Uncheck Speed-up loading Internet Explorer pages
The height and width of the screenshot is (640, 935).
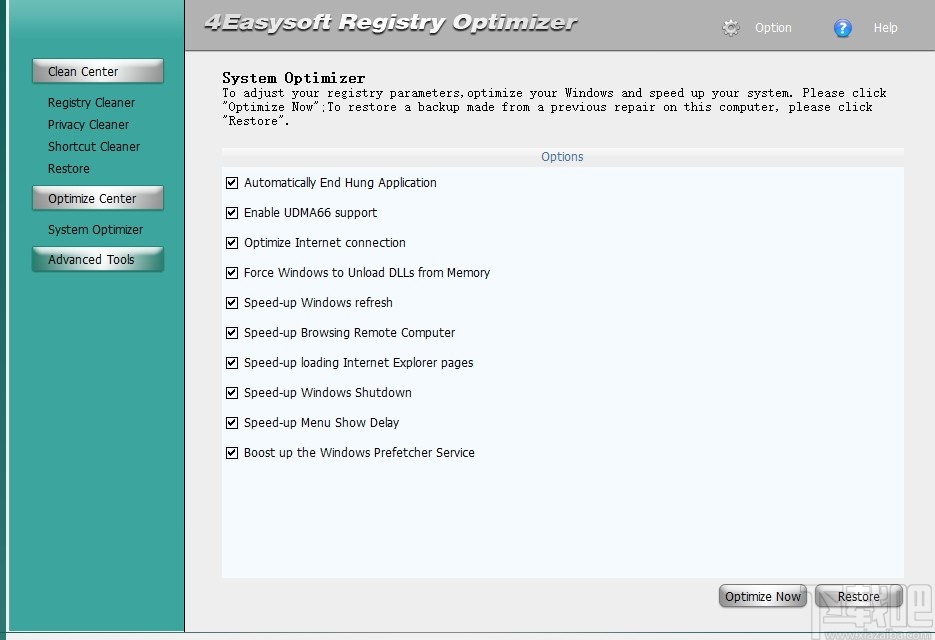pyautogui.click(x=231, y=362)
